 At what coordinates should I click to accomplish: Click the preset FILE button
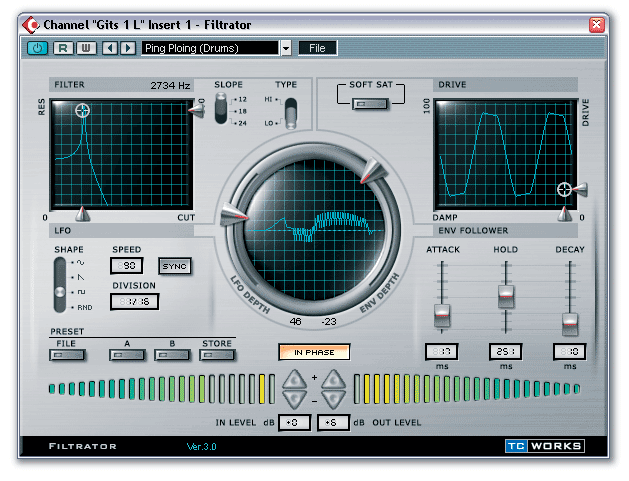point(67,355)
